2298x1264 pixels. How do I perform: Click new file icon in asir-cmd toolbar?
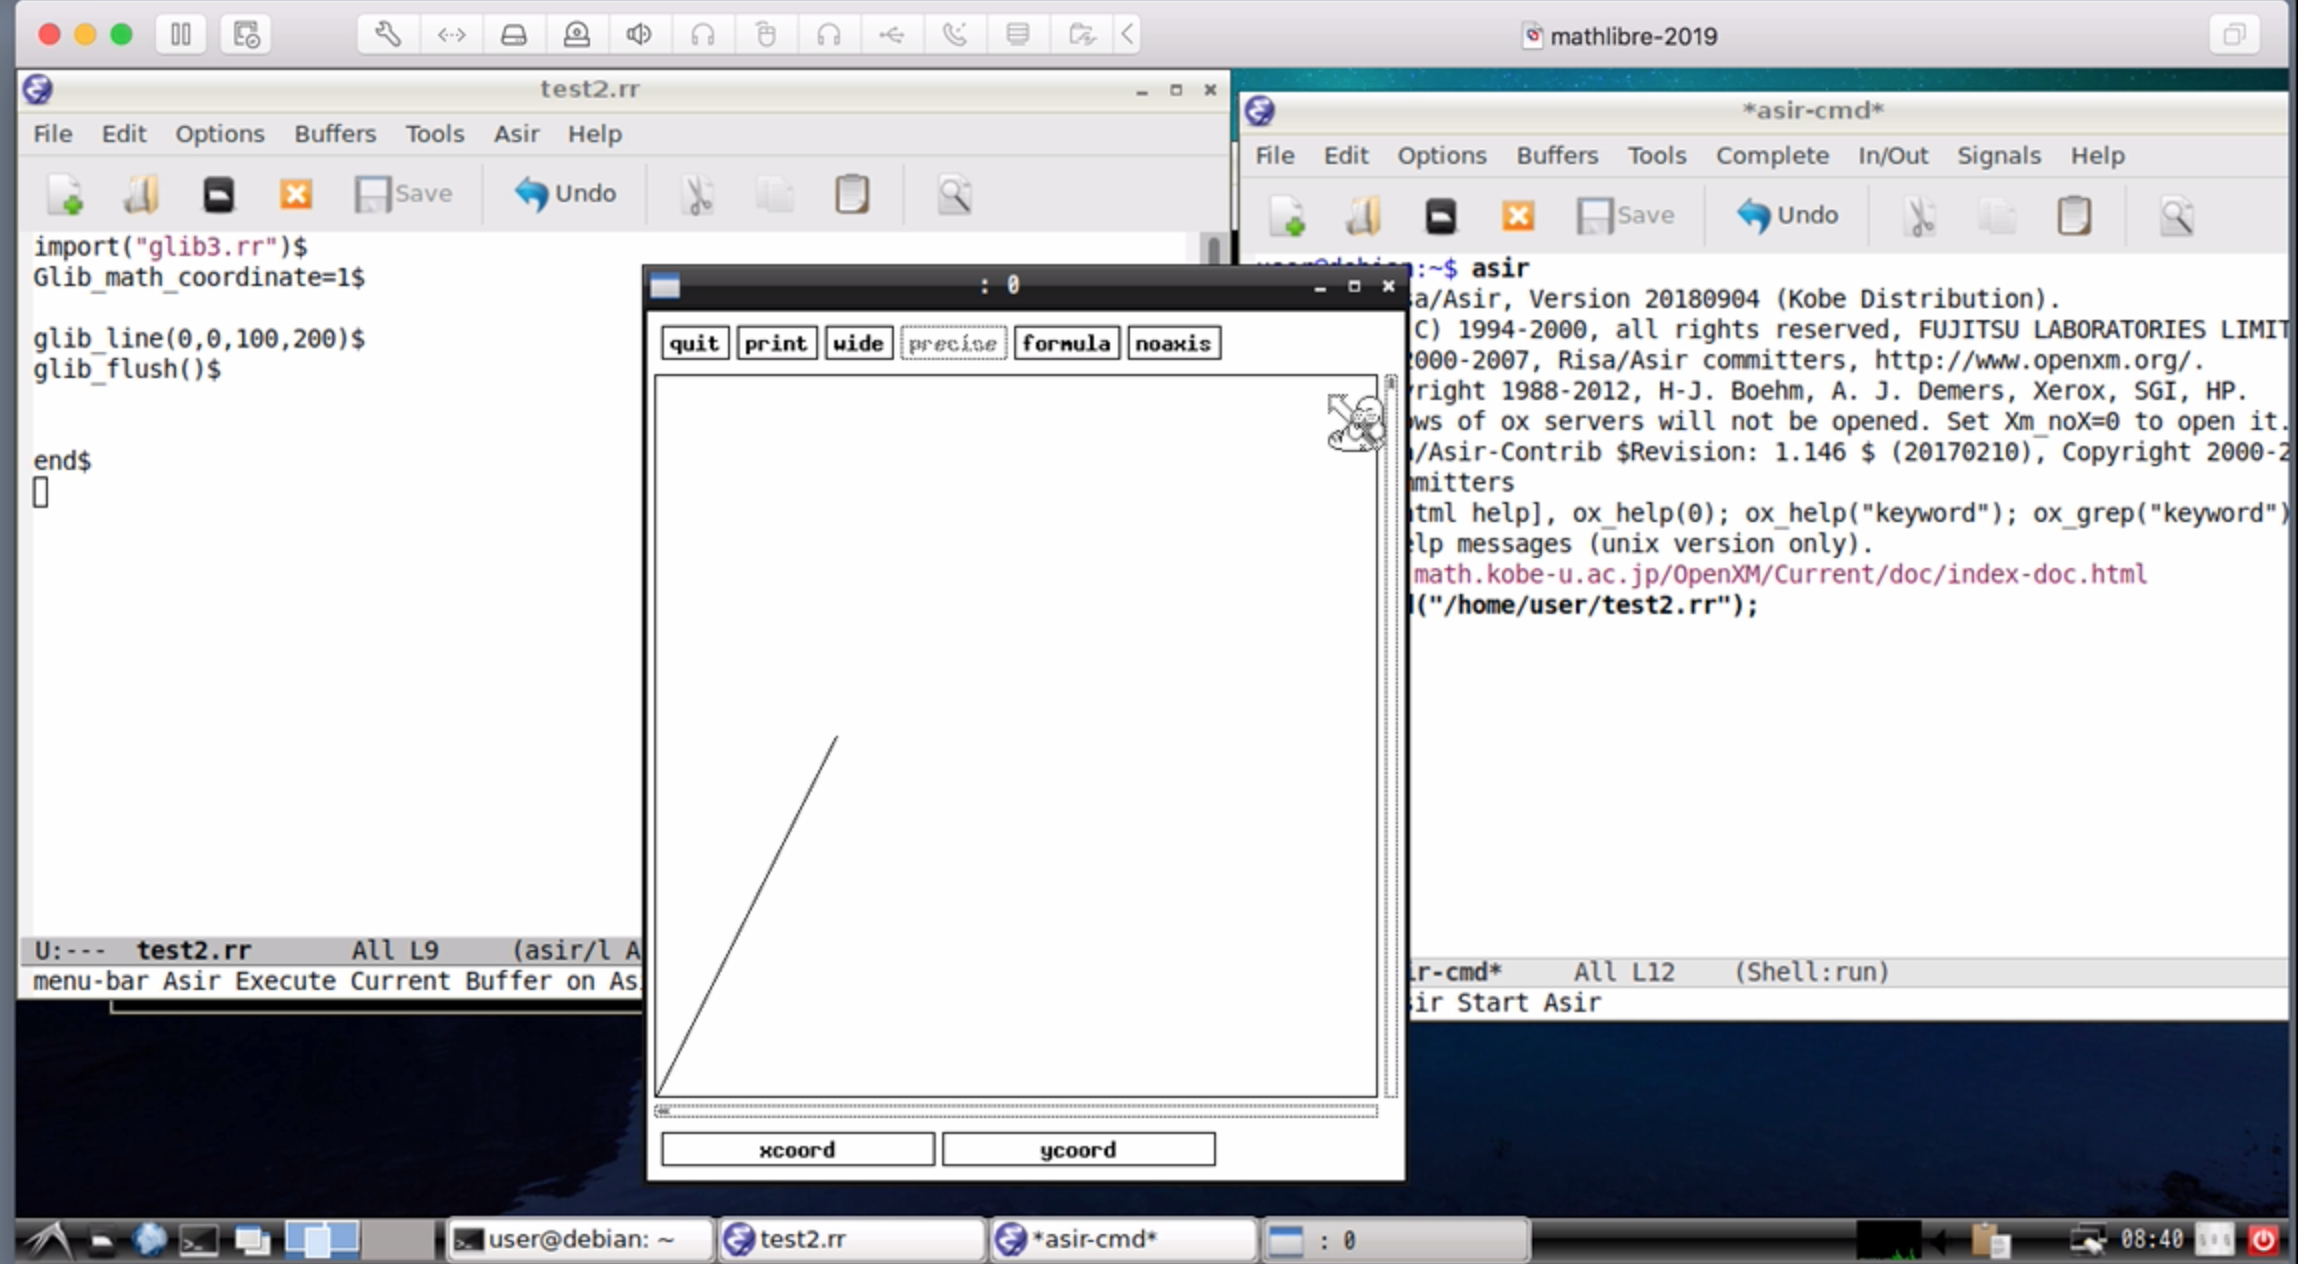[x=1287, y=216]
